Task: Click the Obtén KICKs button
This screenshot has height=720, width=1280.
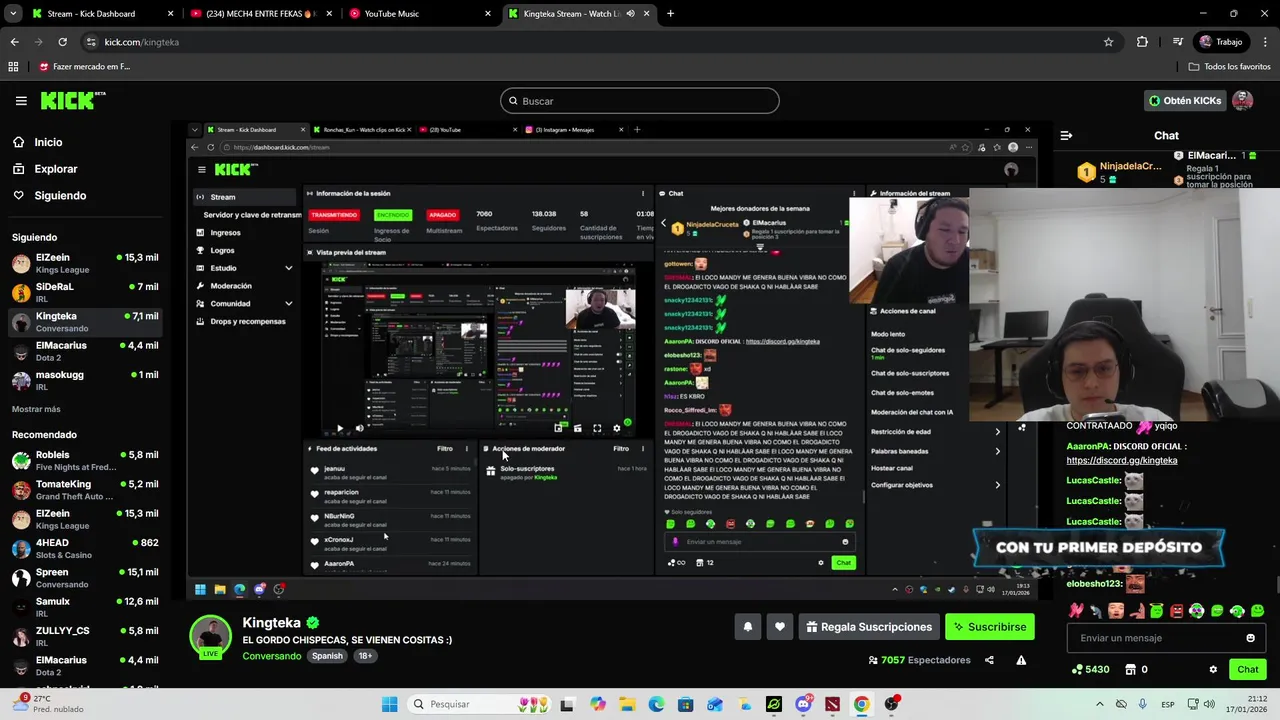Action: [x=1185, y=101]
